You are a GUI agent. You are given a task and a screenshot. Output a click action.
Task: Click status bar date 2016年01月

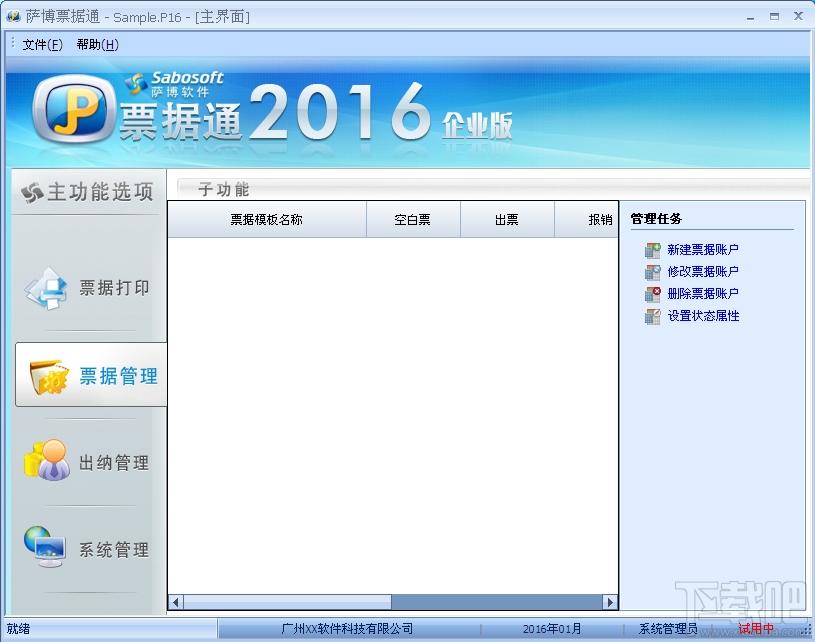pos(552,629)
